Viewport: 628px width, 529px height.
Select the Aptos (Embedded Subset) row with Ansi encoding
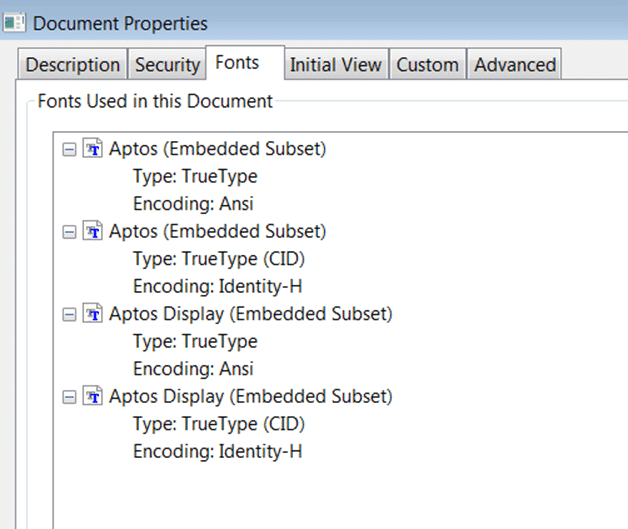click(x=217, y=149)
